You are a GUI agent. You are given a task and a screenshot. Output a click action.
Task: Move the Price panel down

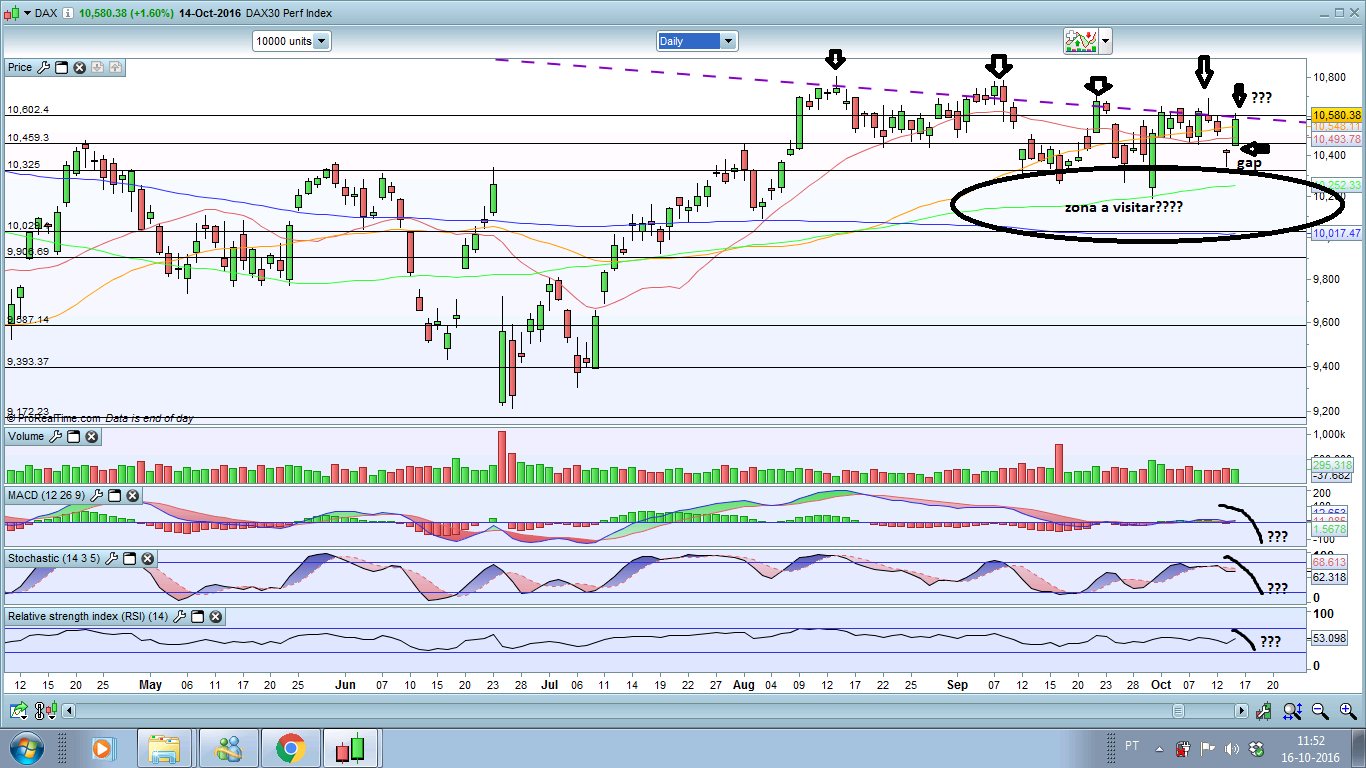(x=98, y=68)
